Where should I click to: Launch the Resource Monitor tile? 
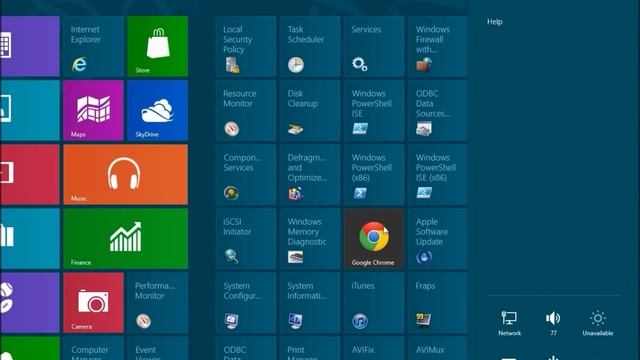246,110
